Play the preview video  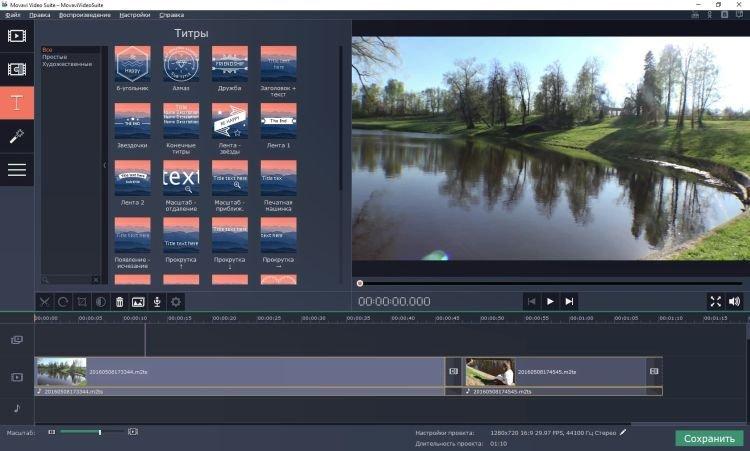pos(550,301)
